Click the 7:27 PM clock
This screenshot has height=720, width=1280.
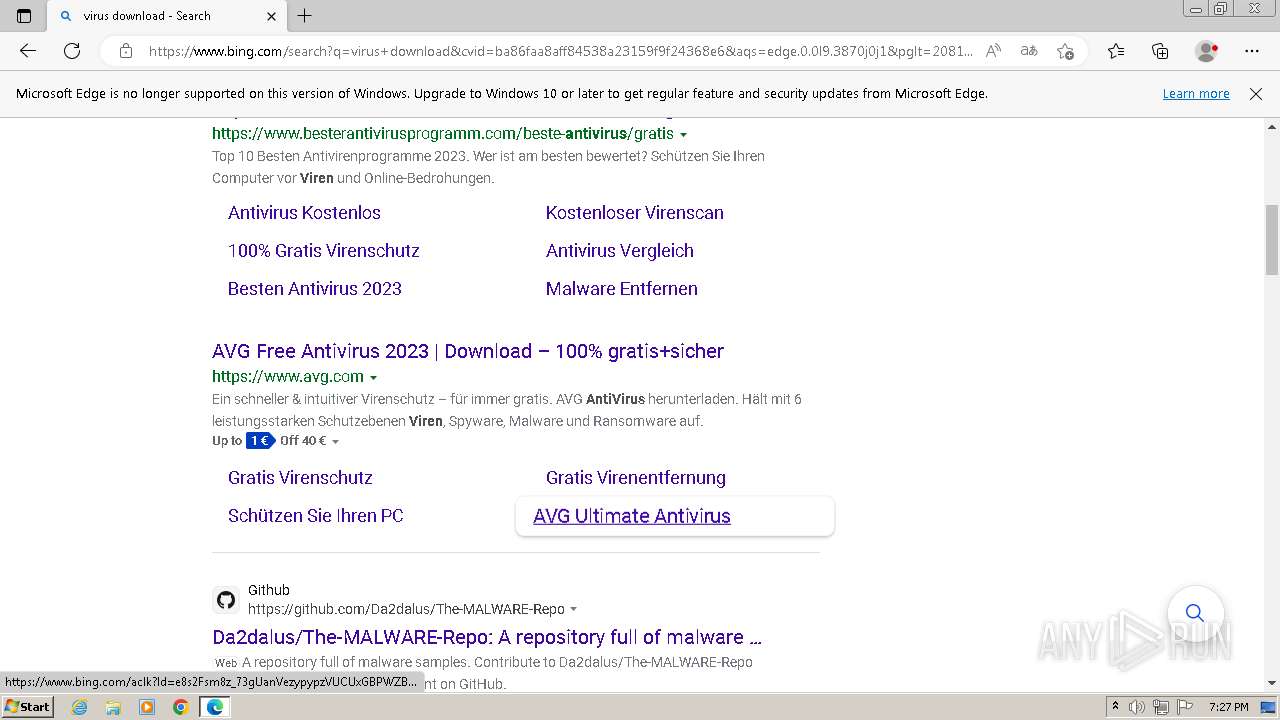pyautogui.click(x=1229, y=707)
